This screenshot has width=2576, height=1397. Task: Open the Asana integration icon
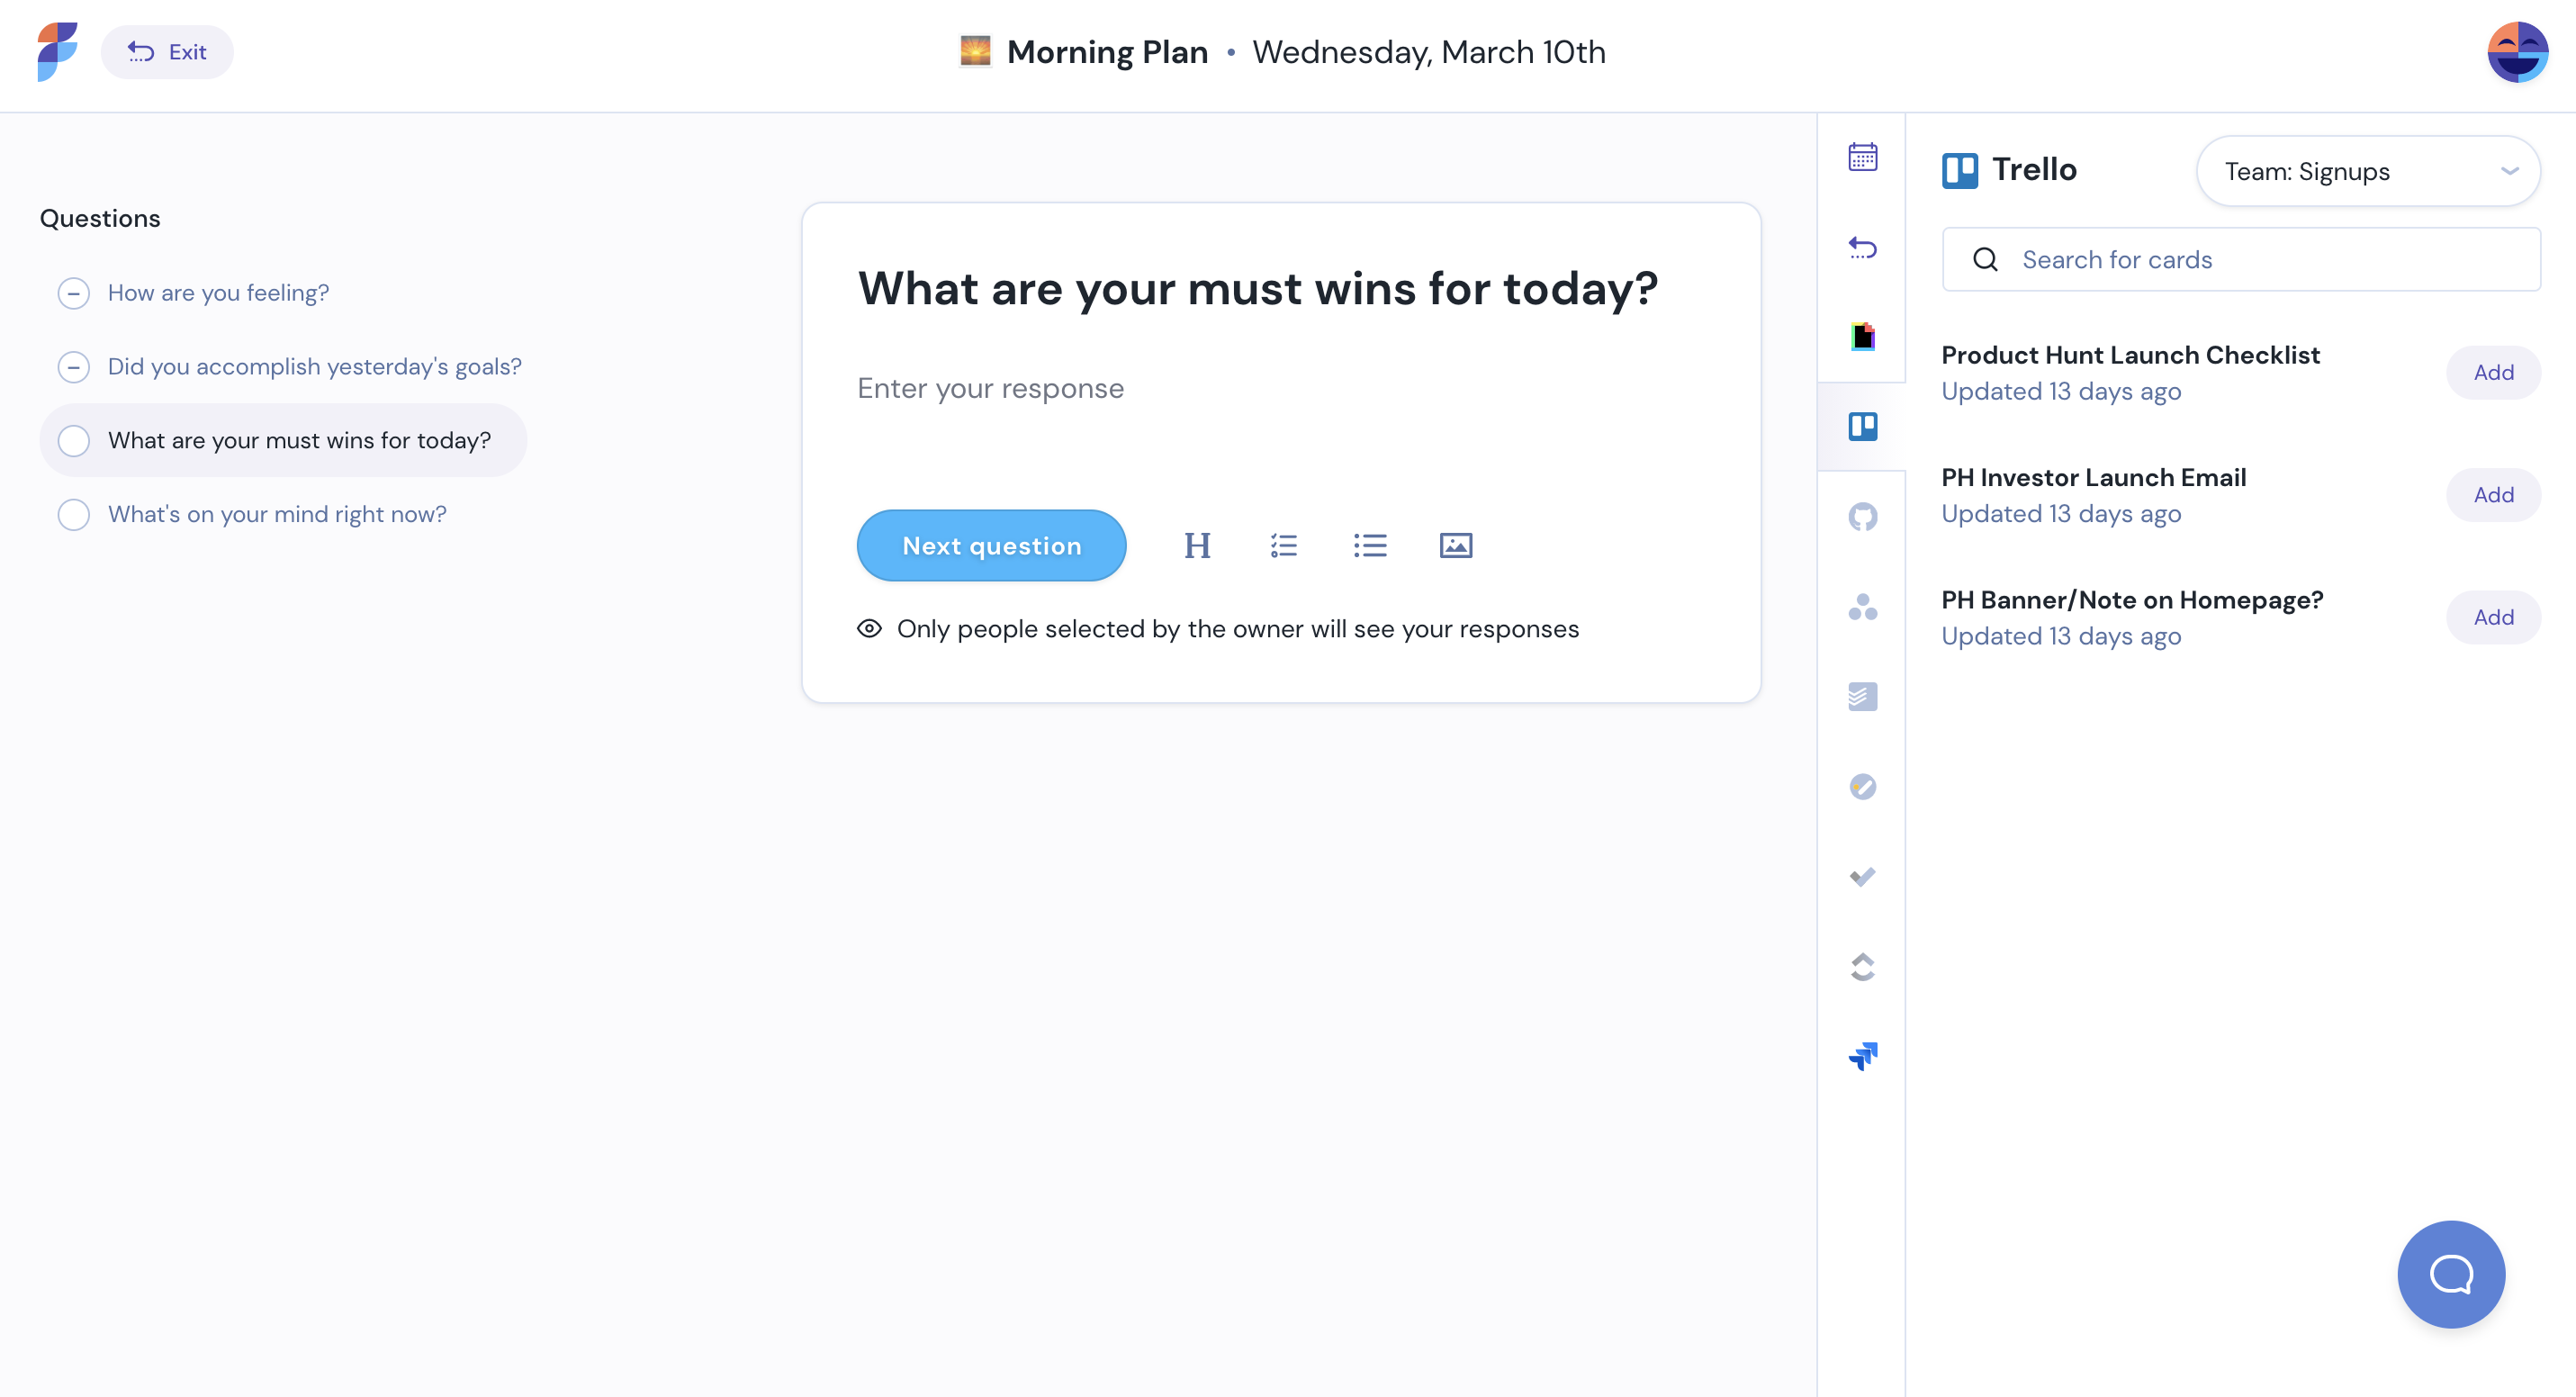1862,607
